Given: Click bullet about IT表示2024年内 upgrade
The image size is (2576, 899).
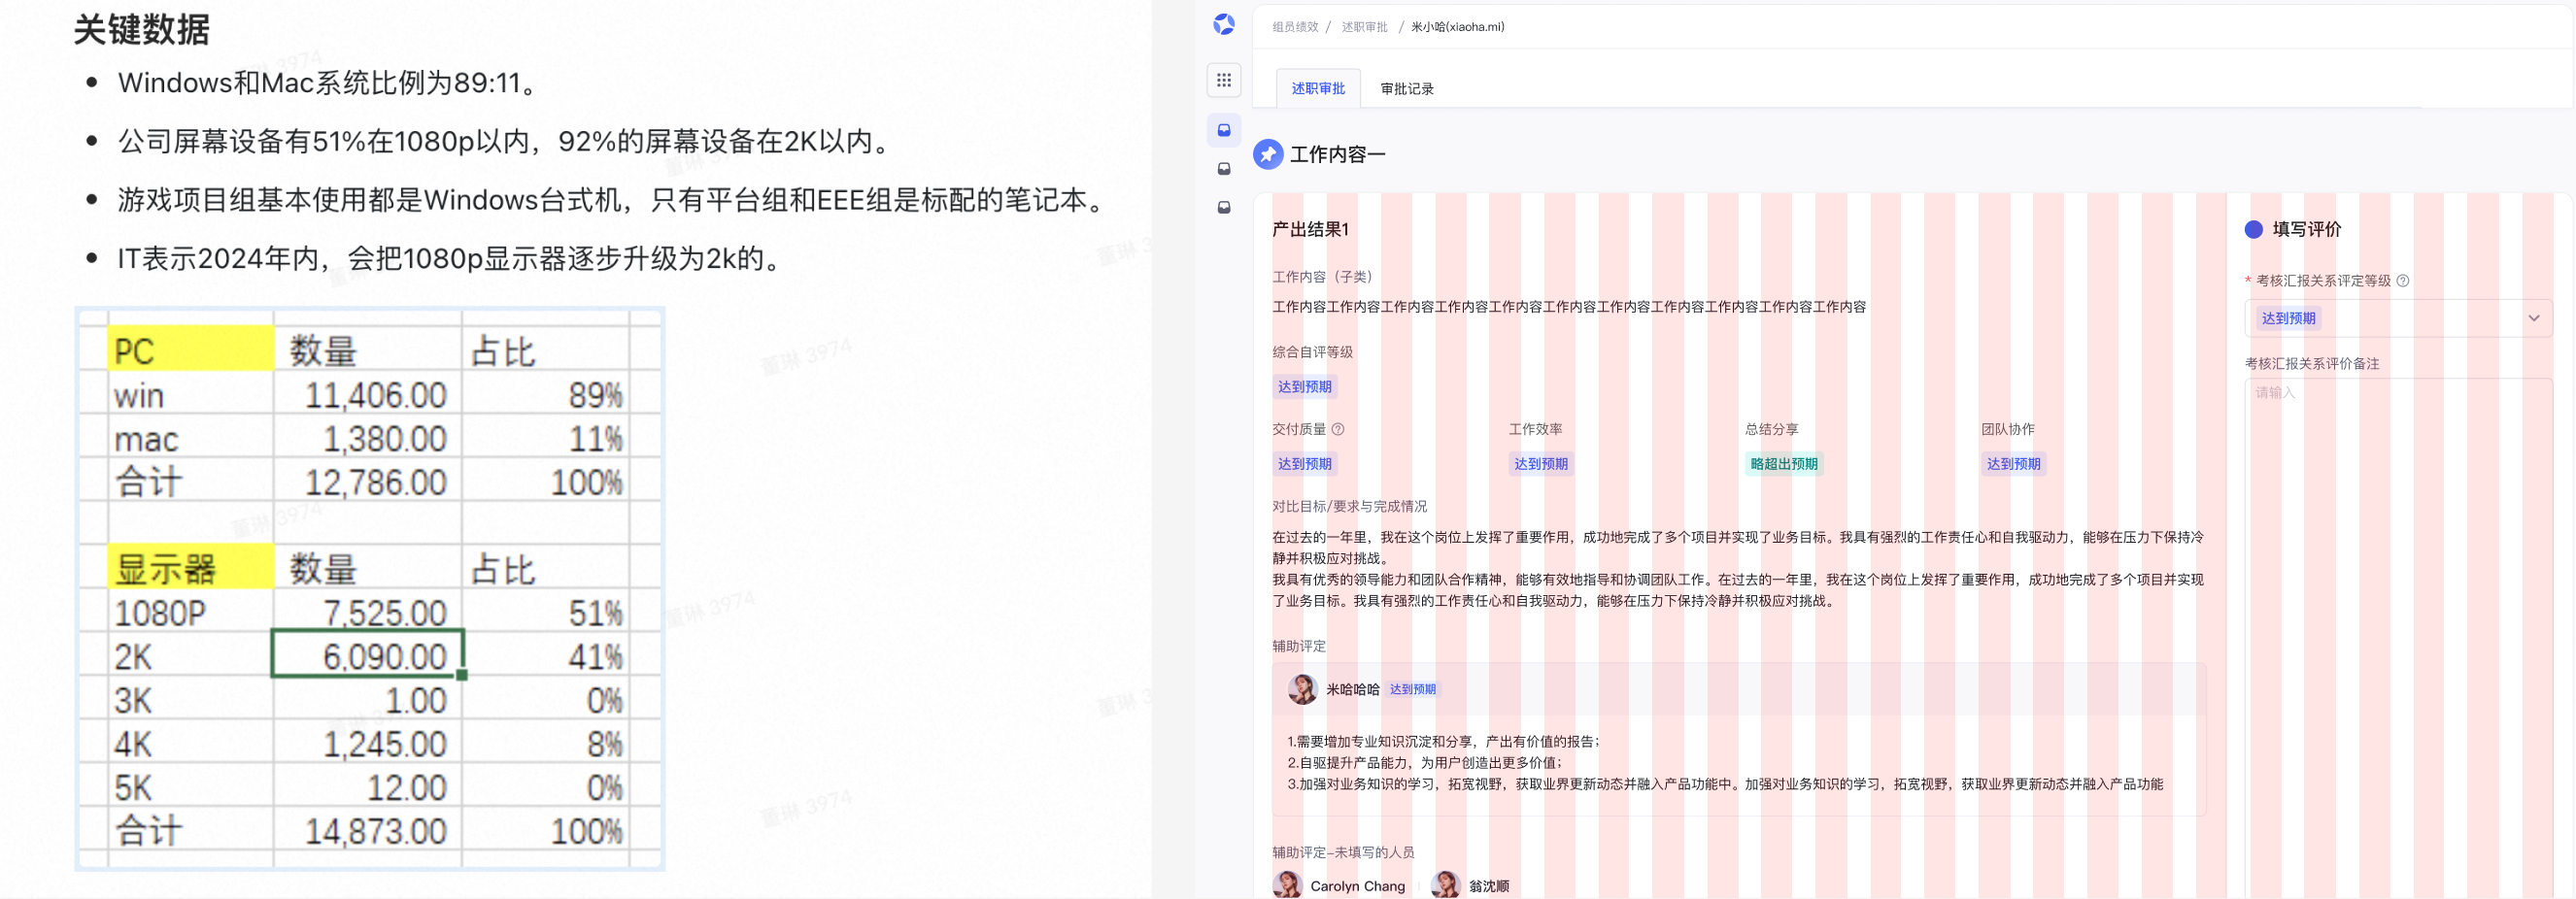Looking at the screenshot, I should click(453, 259).
